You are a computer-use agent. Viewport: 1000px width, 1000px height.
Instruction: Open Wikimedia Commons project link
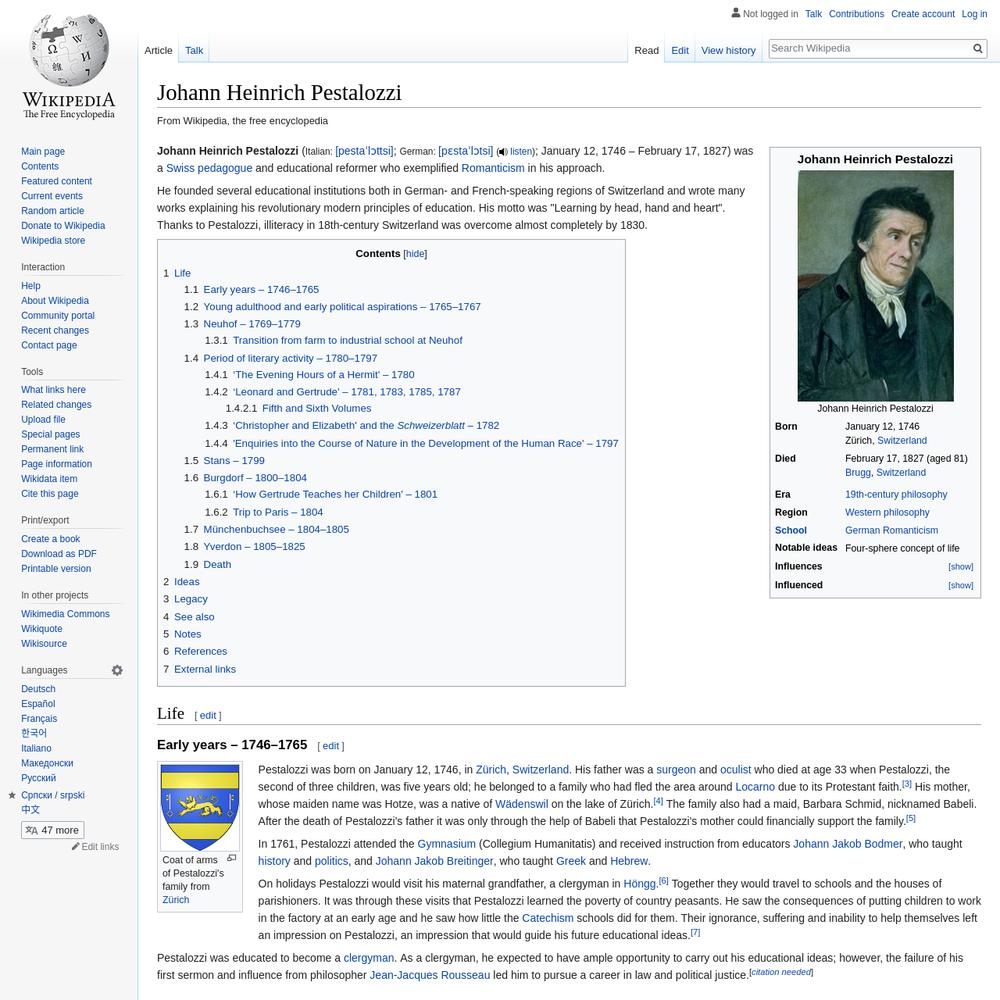coord(65,614)
